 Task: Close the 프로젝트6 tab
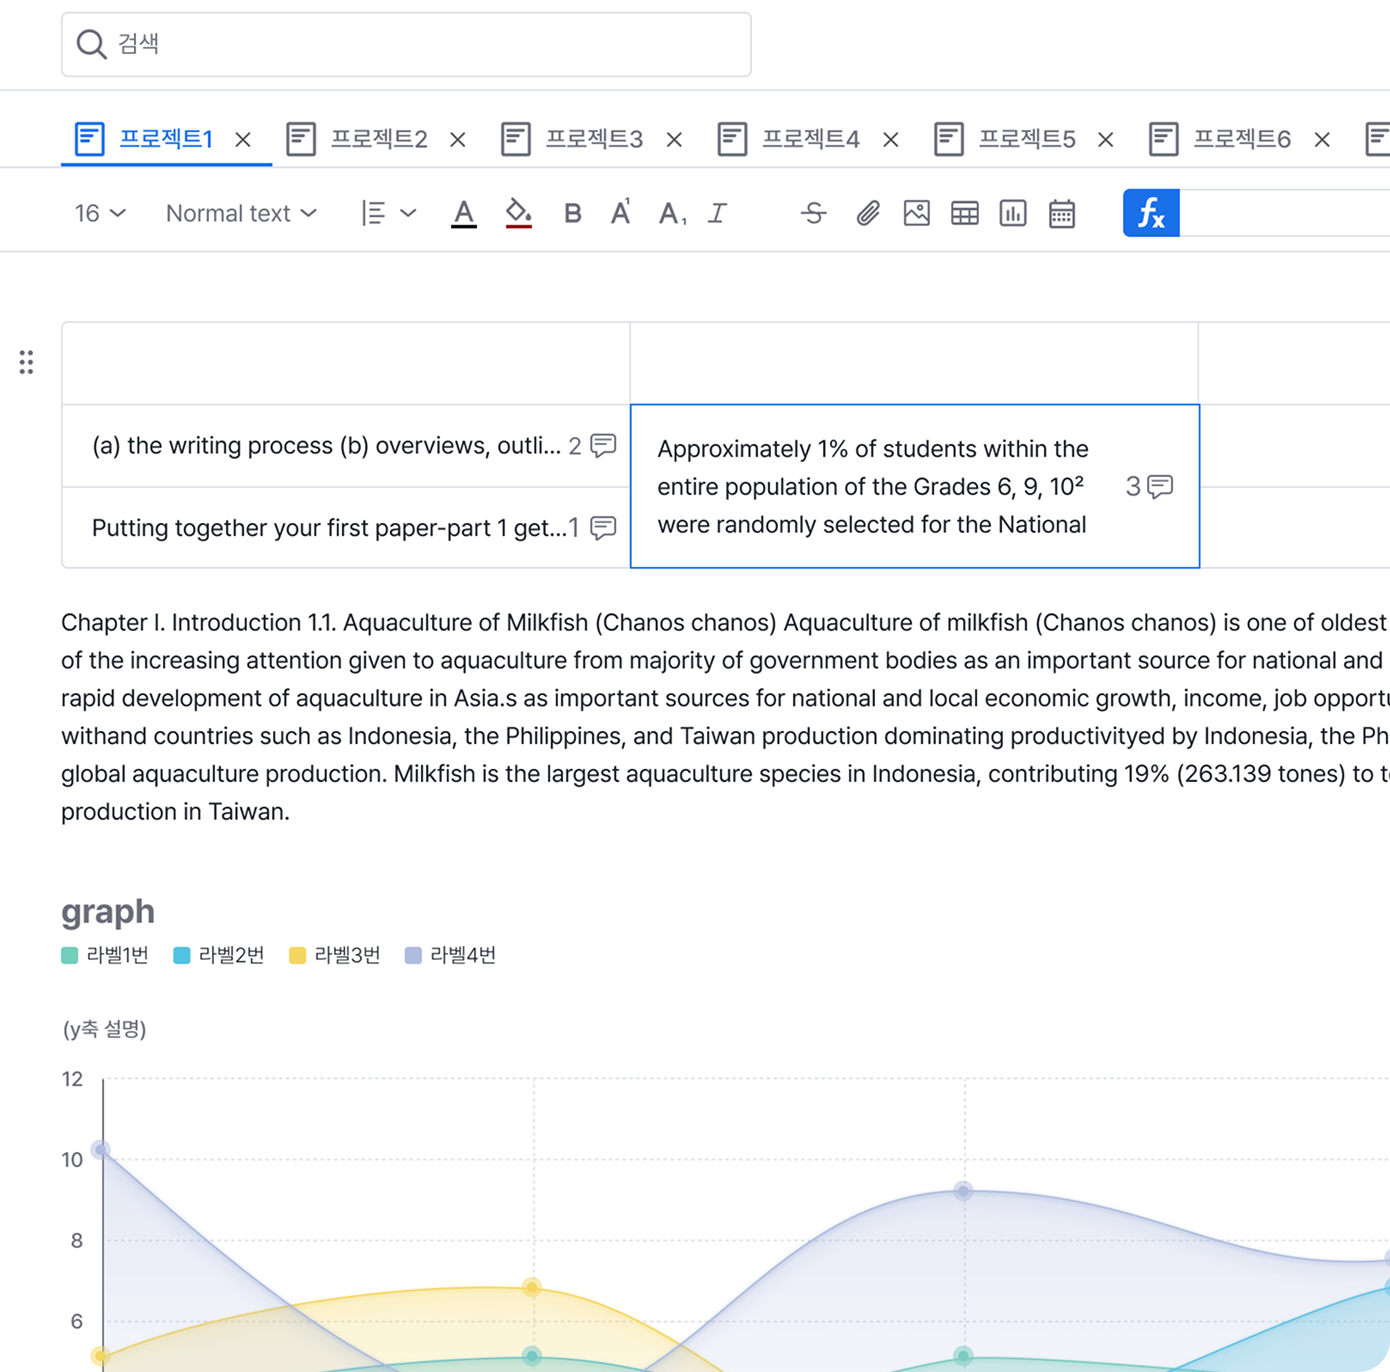pyautogui.click(x=1322, y=140)
